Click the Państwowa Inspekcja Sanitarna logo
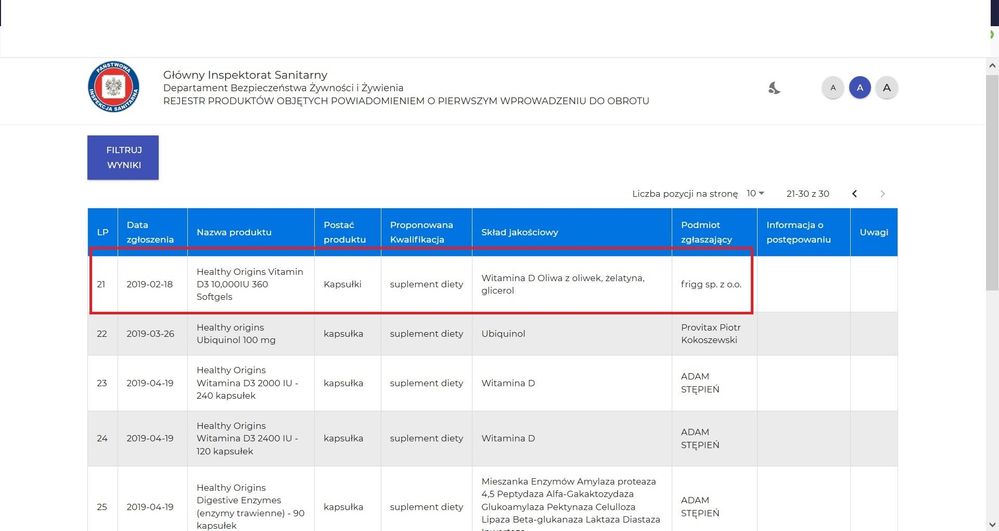The height and width of the screenshot is (531, 999). [113, 87]
